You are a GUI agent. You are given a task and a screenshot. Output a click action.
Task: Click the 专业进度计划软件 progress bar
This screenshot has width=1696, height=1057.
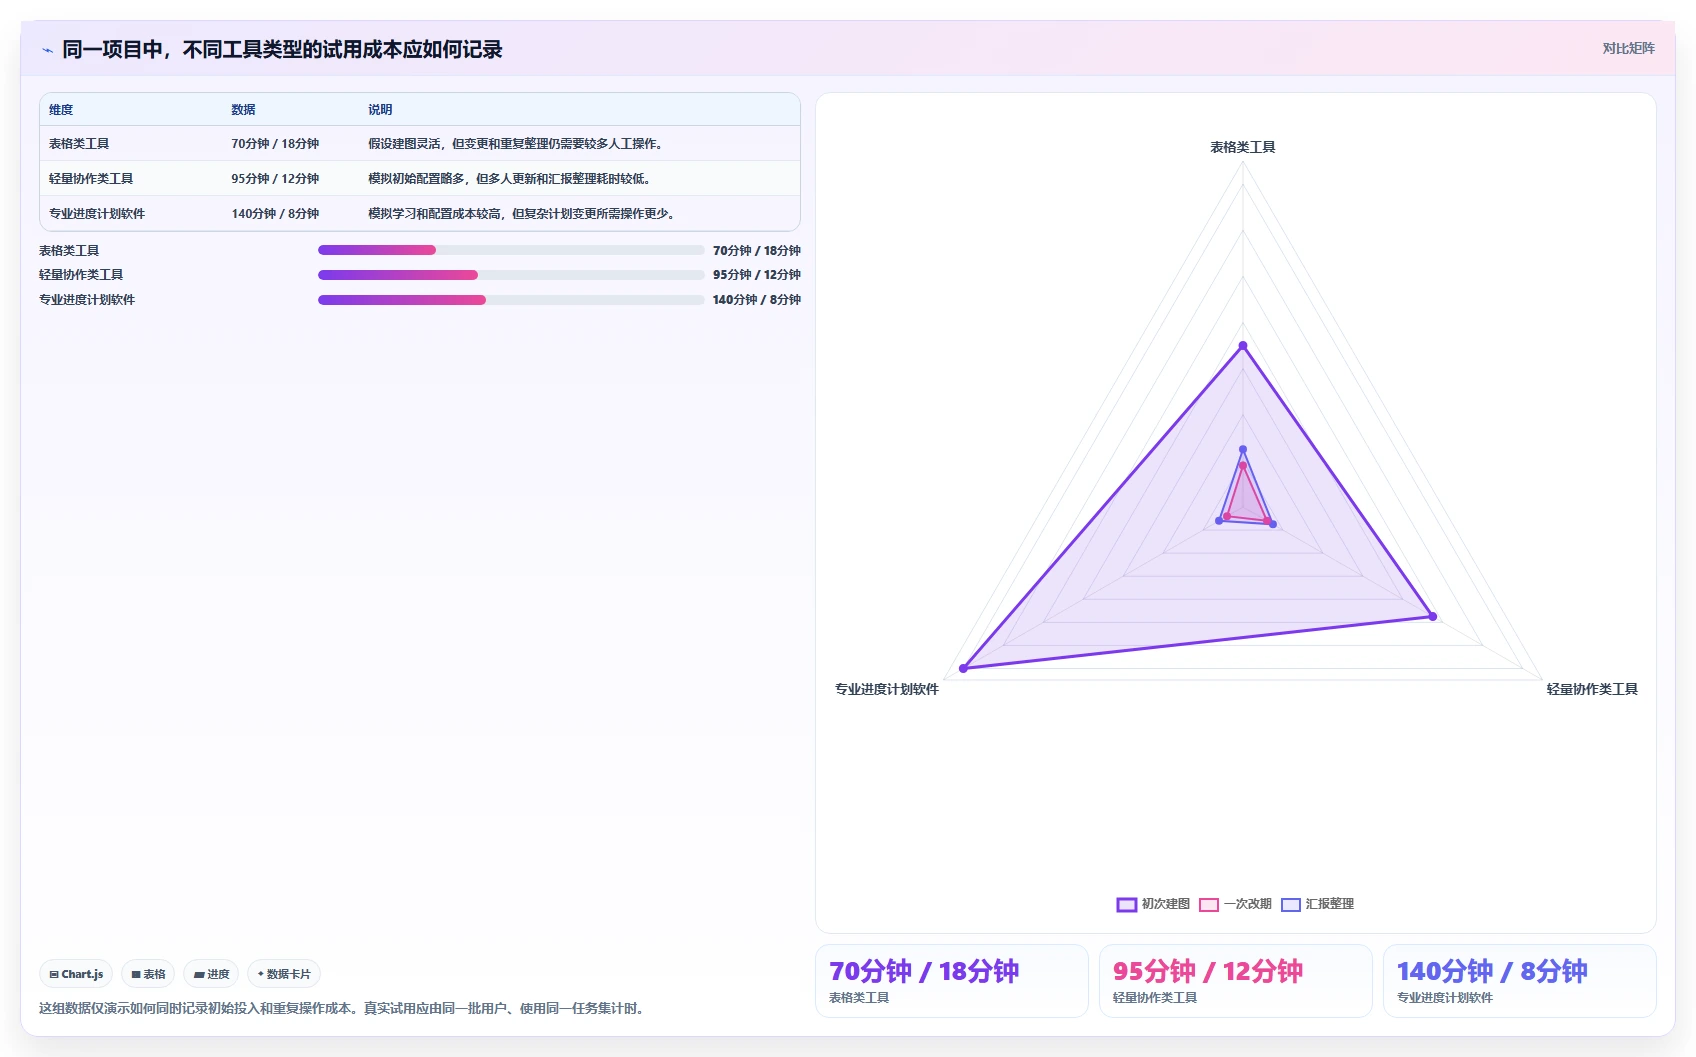(x=511, y=300)
